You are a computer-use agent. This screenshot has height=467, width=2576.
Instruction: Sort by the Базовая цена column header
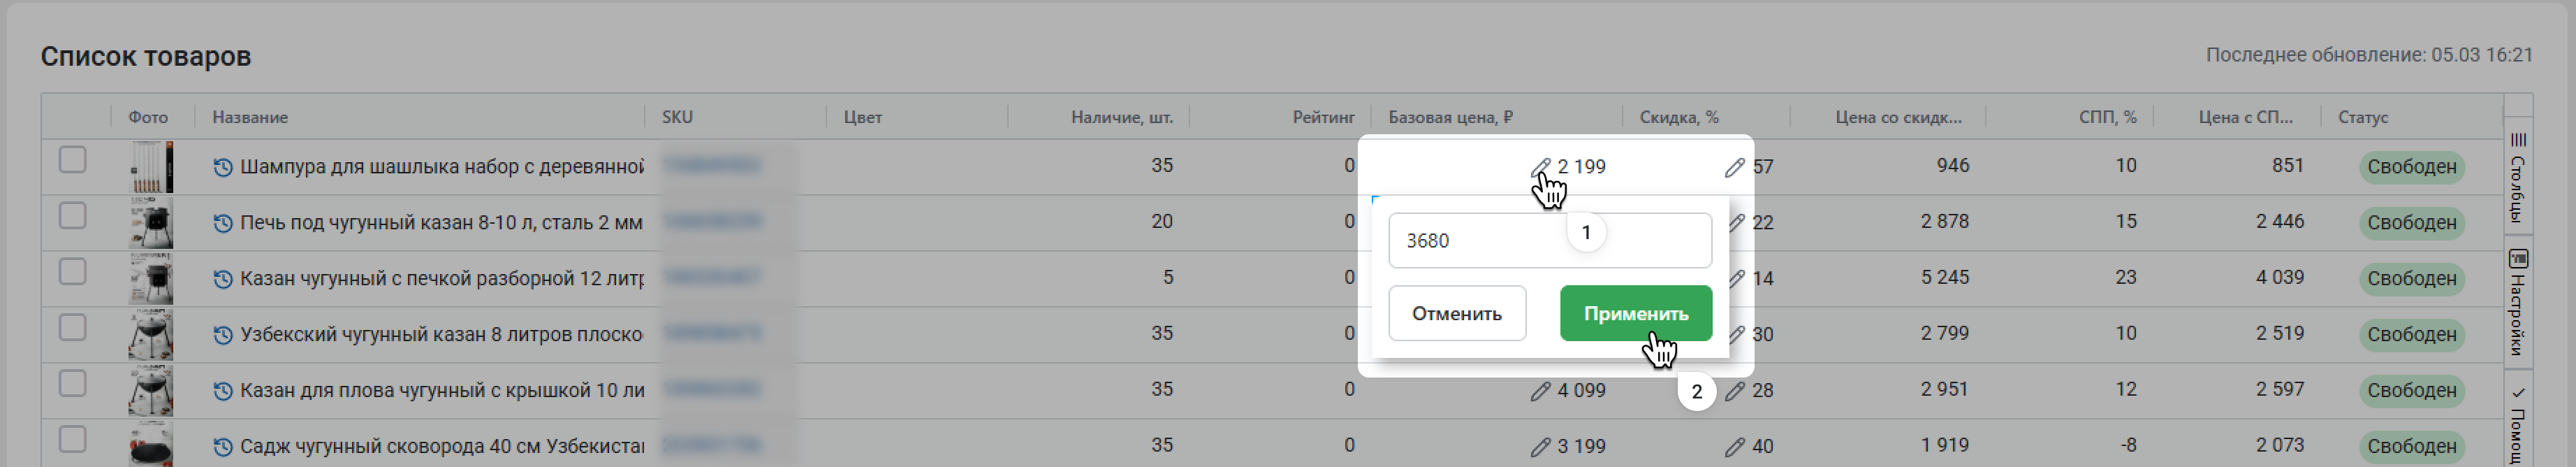pyautogui.click(x=1450, y=117)
